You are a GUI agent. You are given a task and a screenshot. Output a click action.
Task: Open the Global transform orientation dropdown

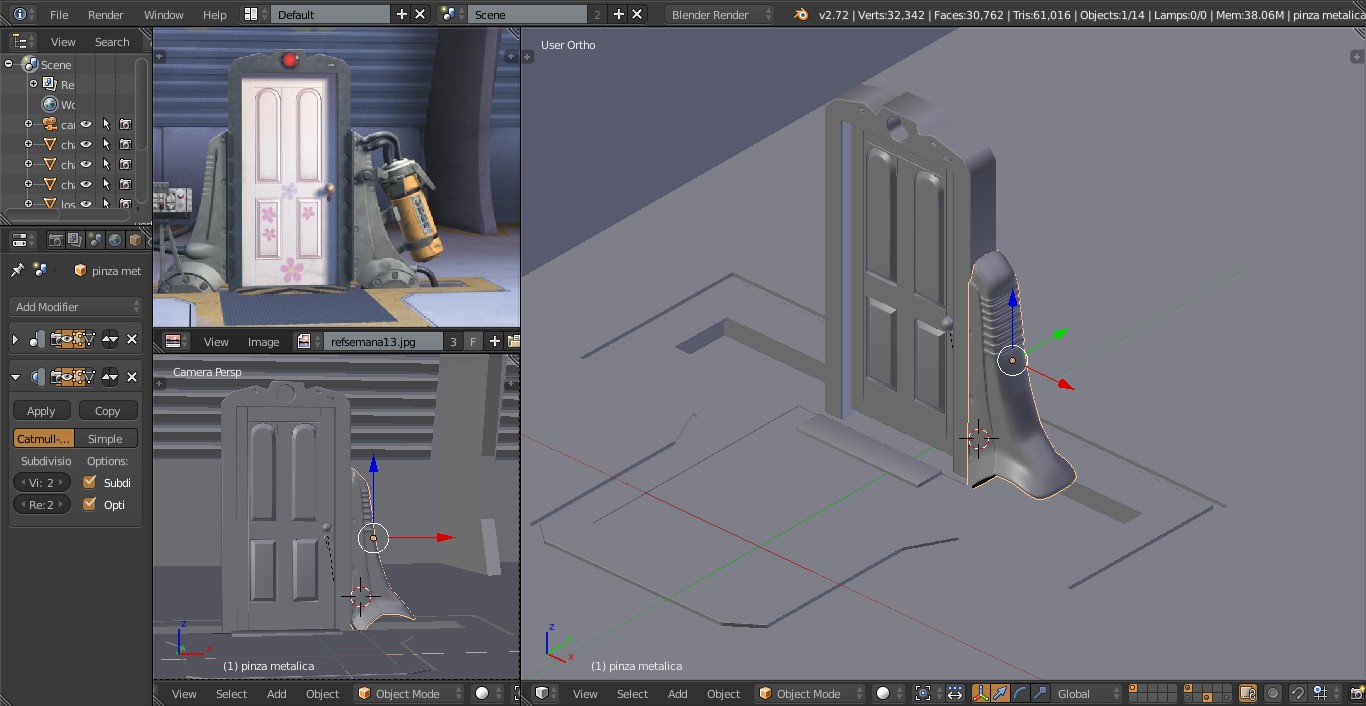pyautogui.click(x=1088, y=693)
